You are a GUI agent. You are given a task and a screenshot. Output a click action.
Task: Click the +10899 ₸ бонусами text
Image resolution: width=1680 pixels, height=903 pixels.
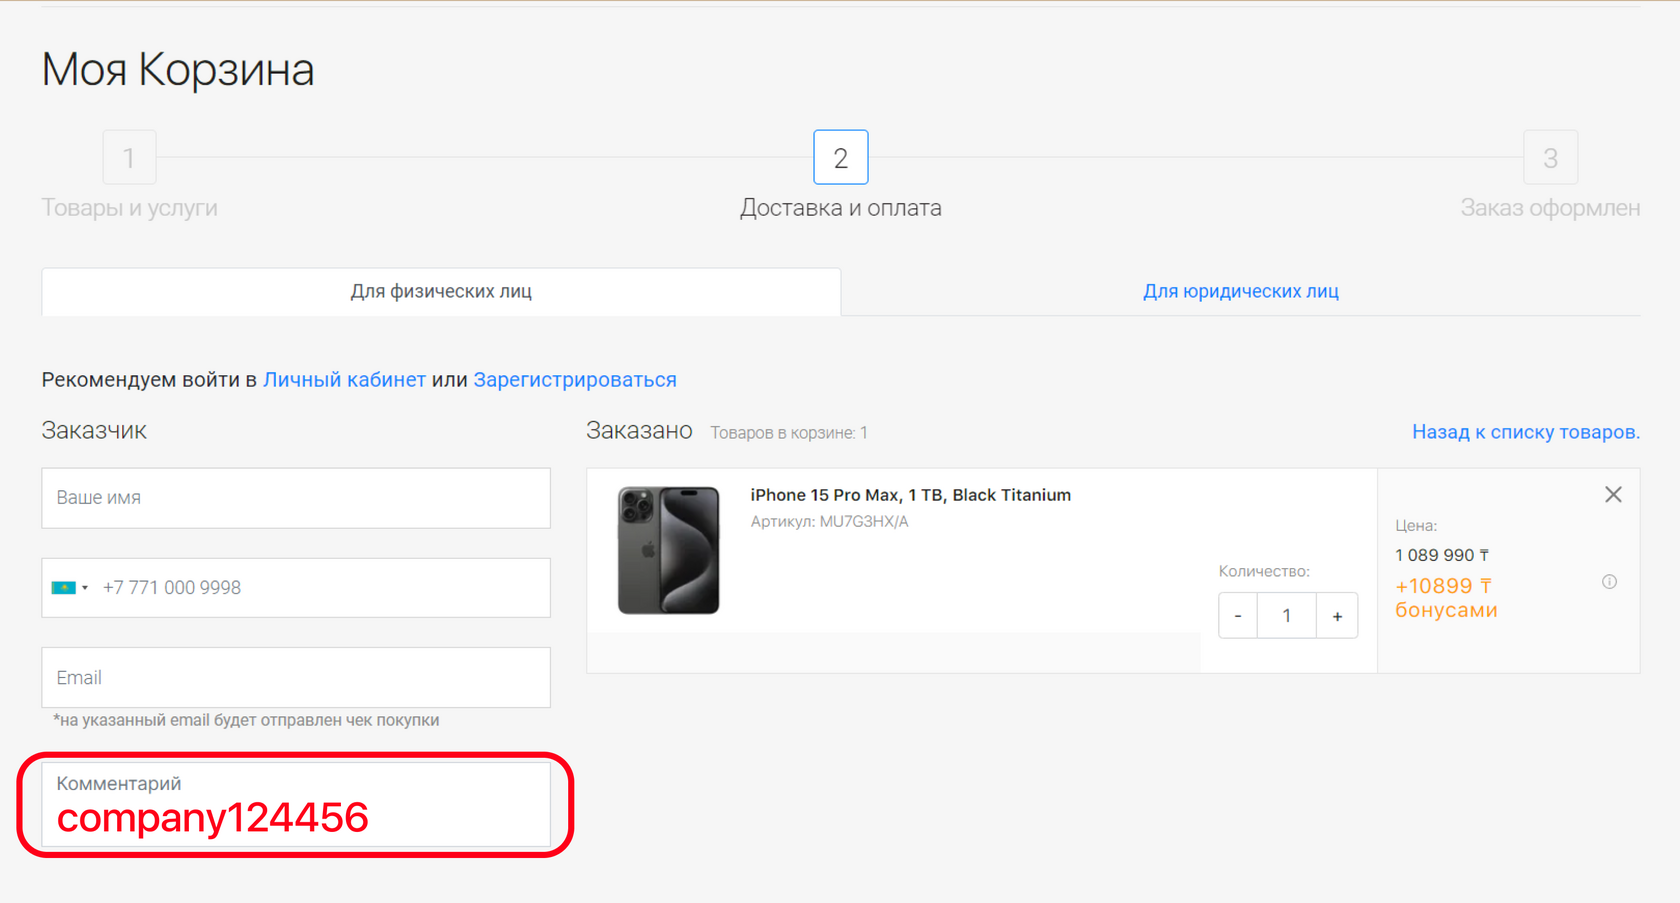tap(1446, 598)
